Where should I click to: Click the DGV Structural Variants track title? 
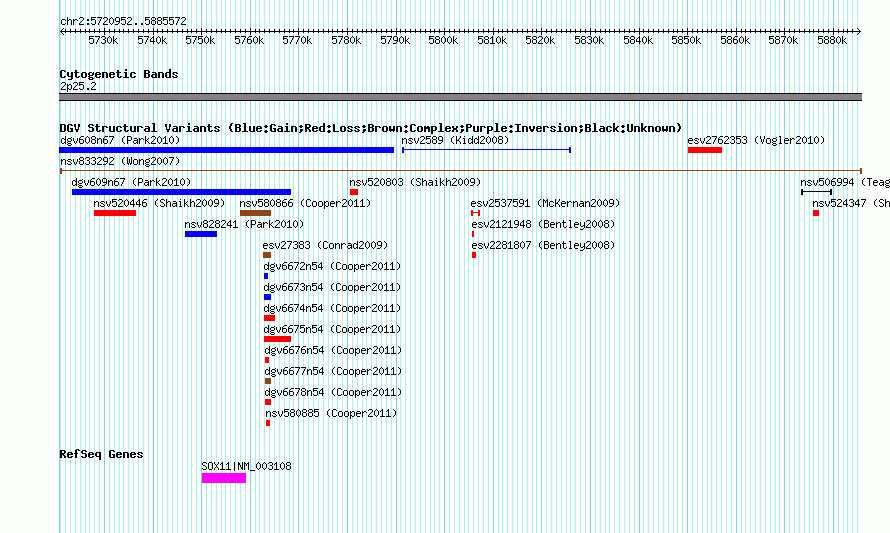371,128
